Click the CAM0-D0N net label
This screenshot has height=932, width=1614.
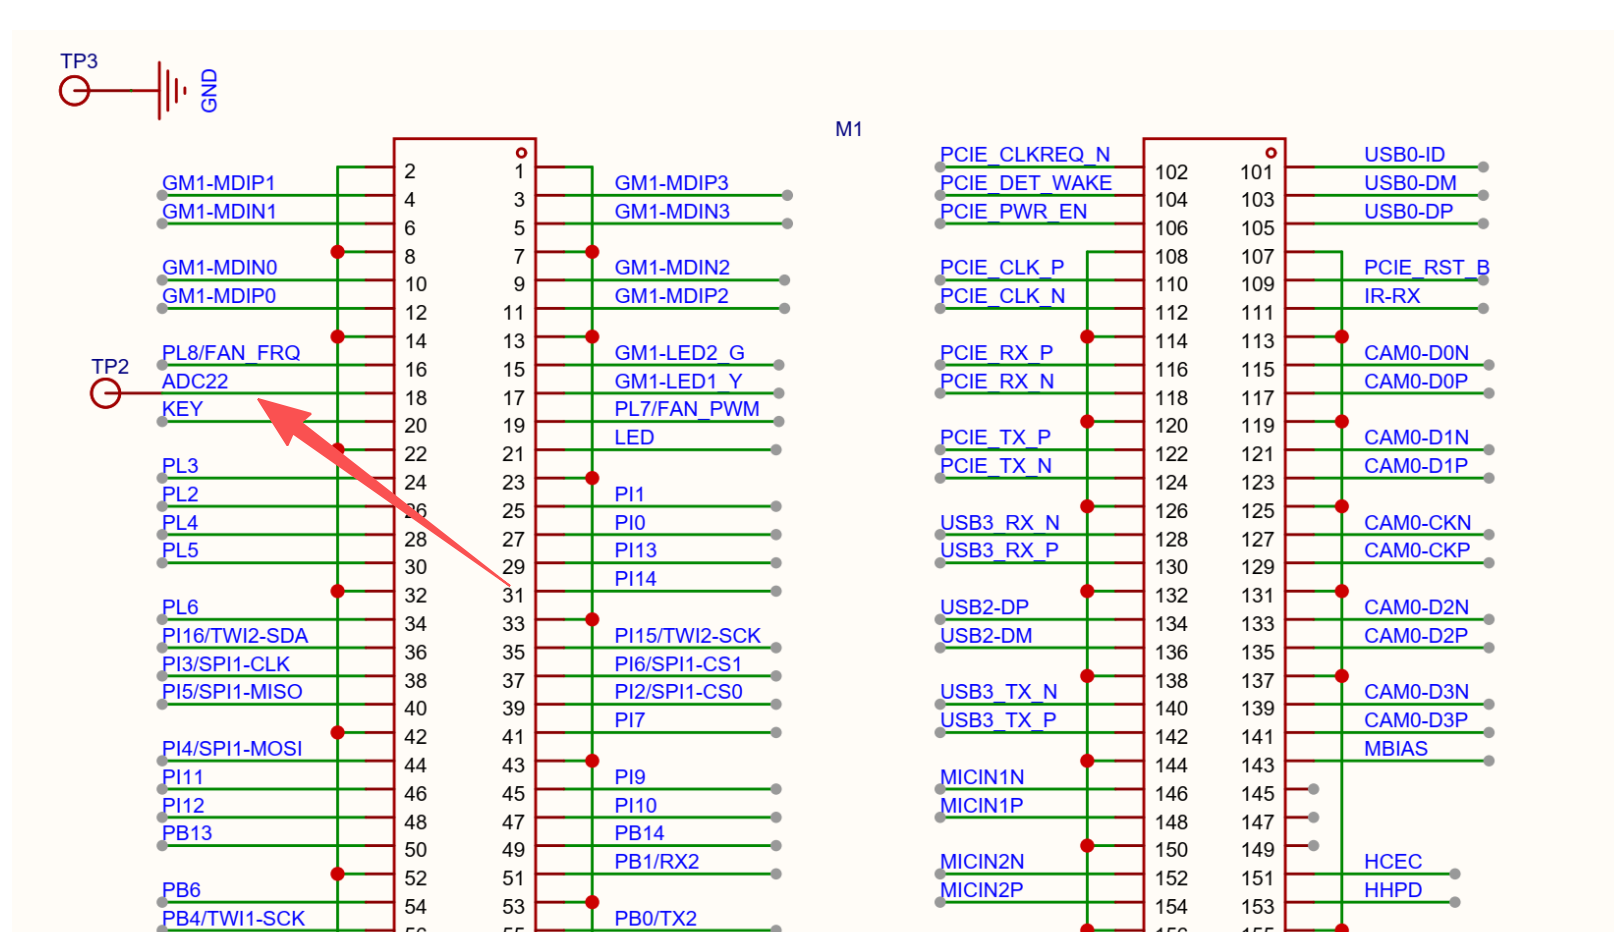(1416, 353)
